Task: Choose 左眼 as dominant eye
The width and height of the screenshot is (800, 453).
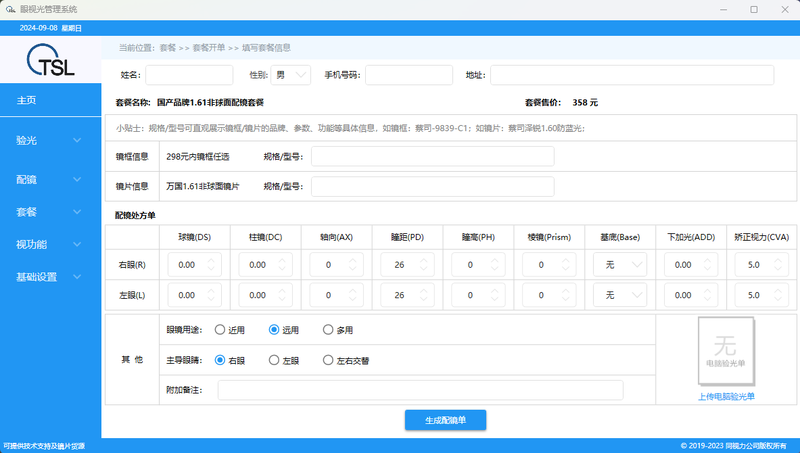Action: (x=274, y=360)
